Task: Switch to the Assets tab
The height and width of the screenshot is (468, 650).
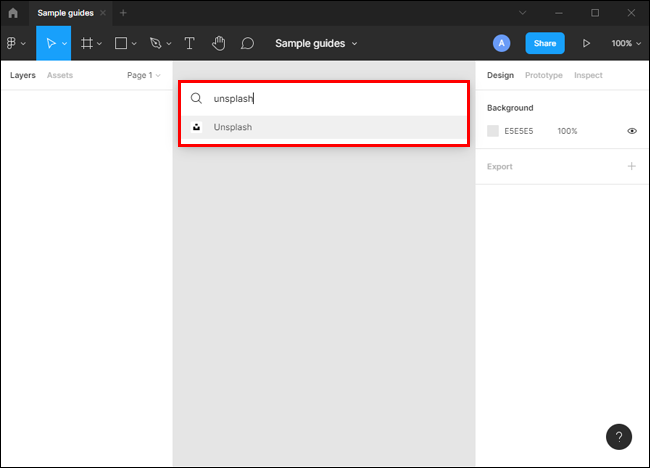Action: tap(60, 75)
